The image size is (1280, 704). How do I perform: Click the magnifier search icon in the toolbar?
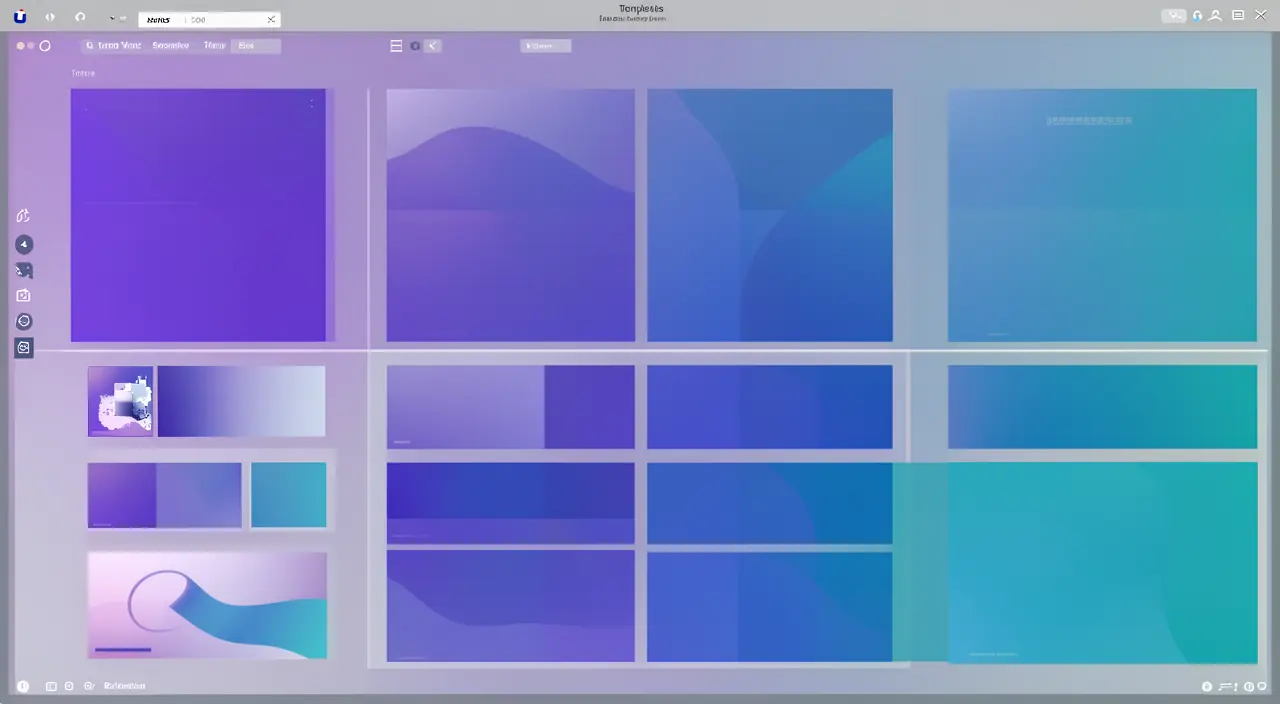point(89,46)
